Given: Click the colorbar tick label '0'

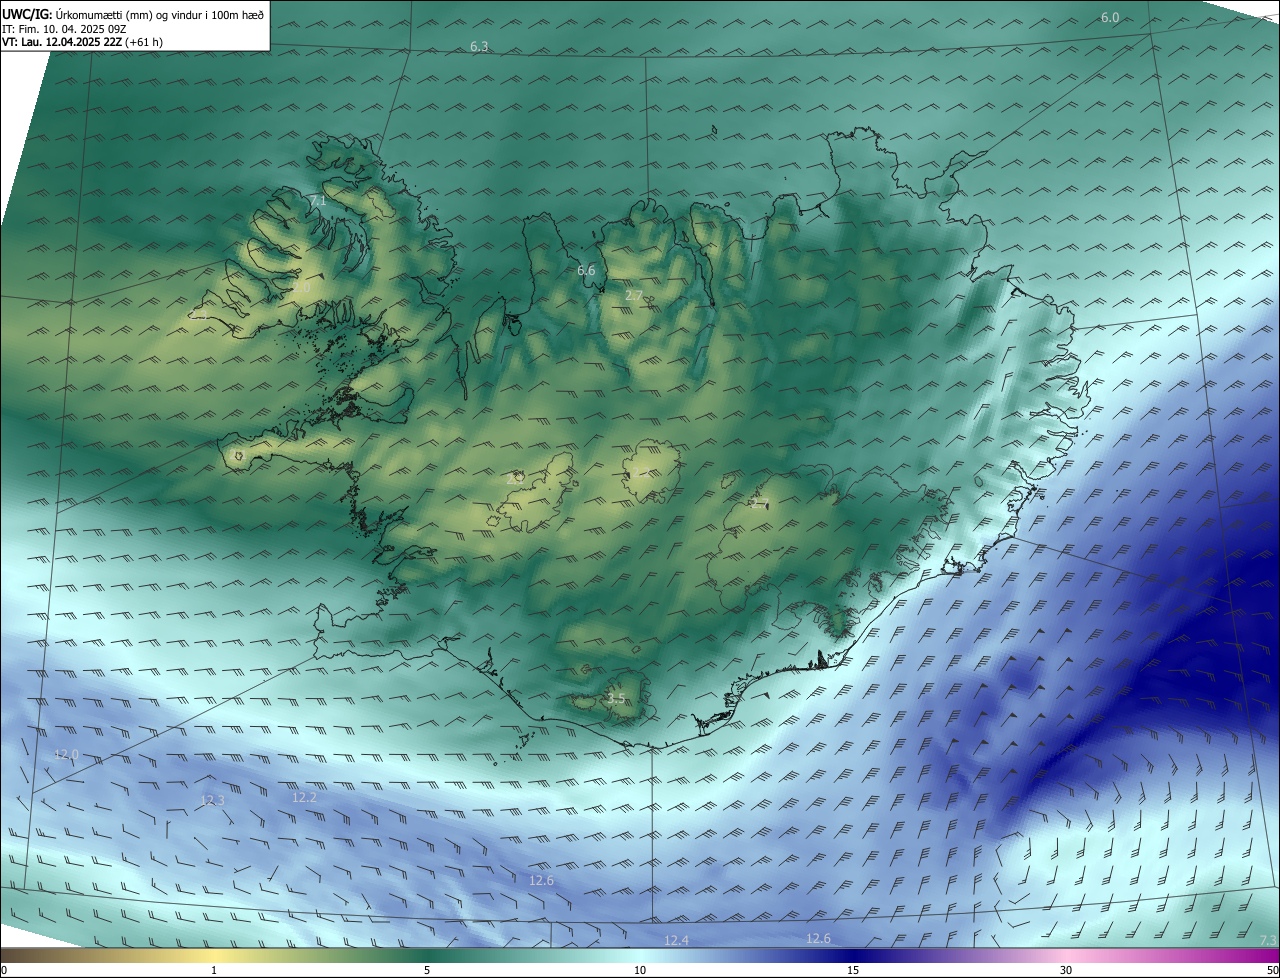Looking at the screenshot, I should tap(4, 970).
